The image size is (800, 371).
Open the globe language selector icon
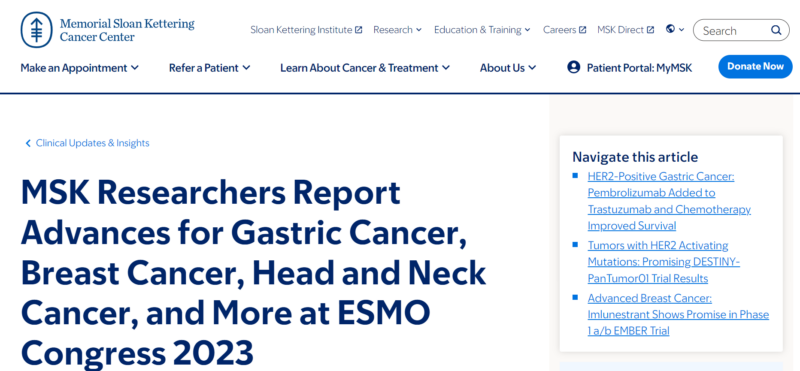pos(670,29)
